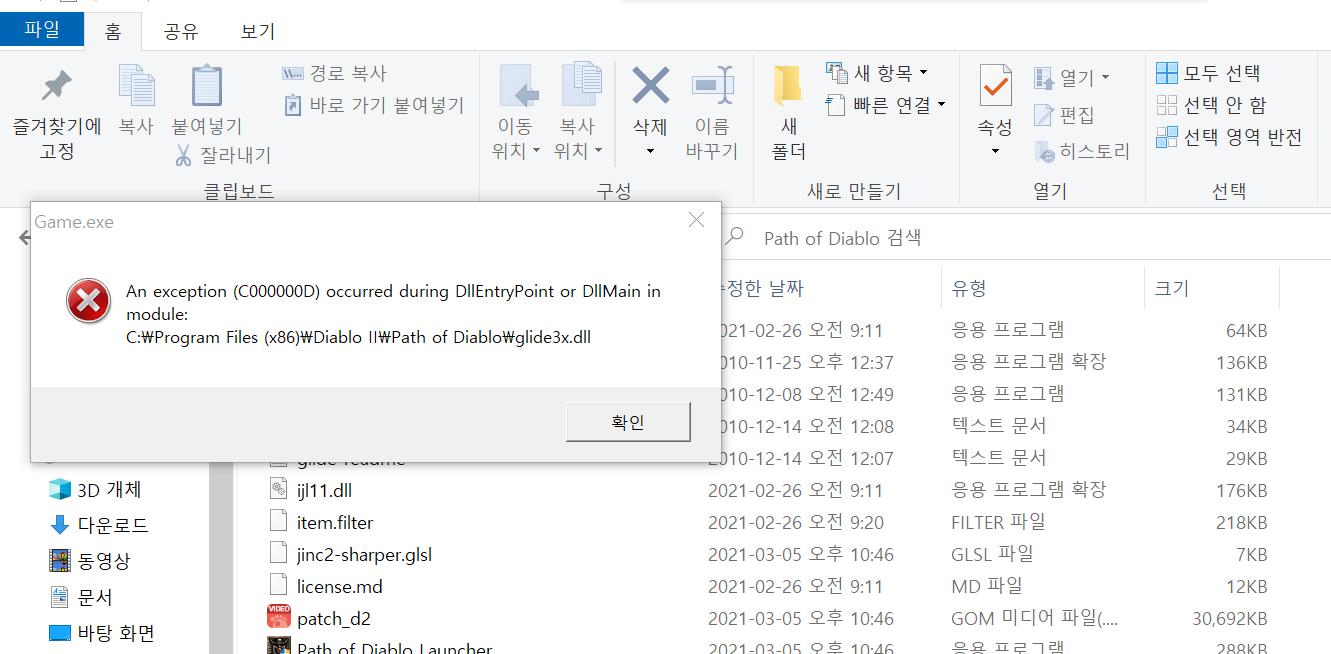Click 바로 가기 붙여넣기 paste shortcut
Viewport: 1331px width, 654px height.
373,105
